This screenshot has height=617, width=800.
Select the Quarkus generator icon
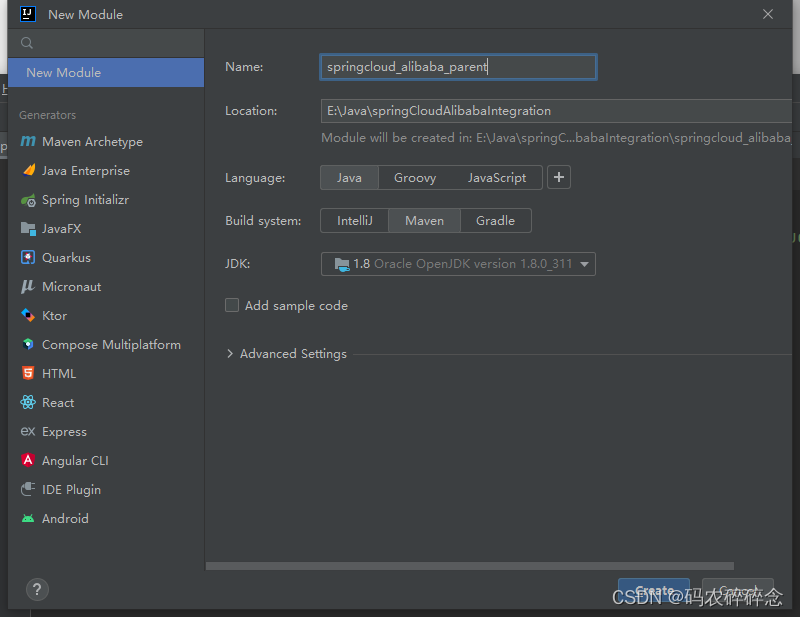28,257
